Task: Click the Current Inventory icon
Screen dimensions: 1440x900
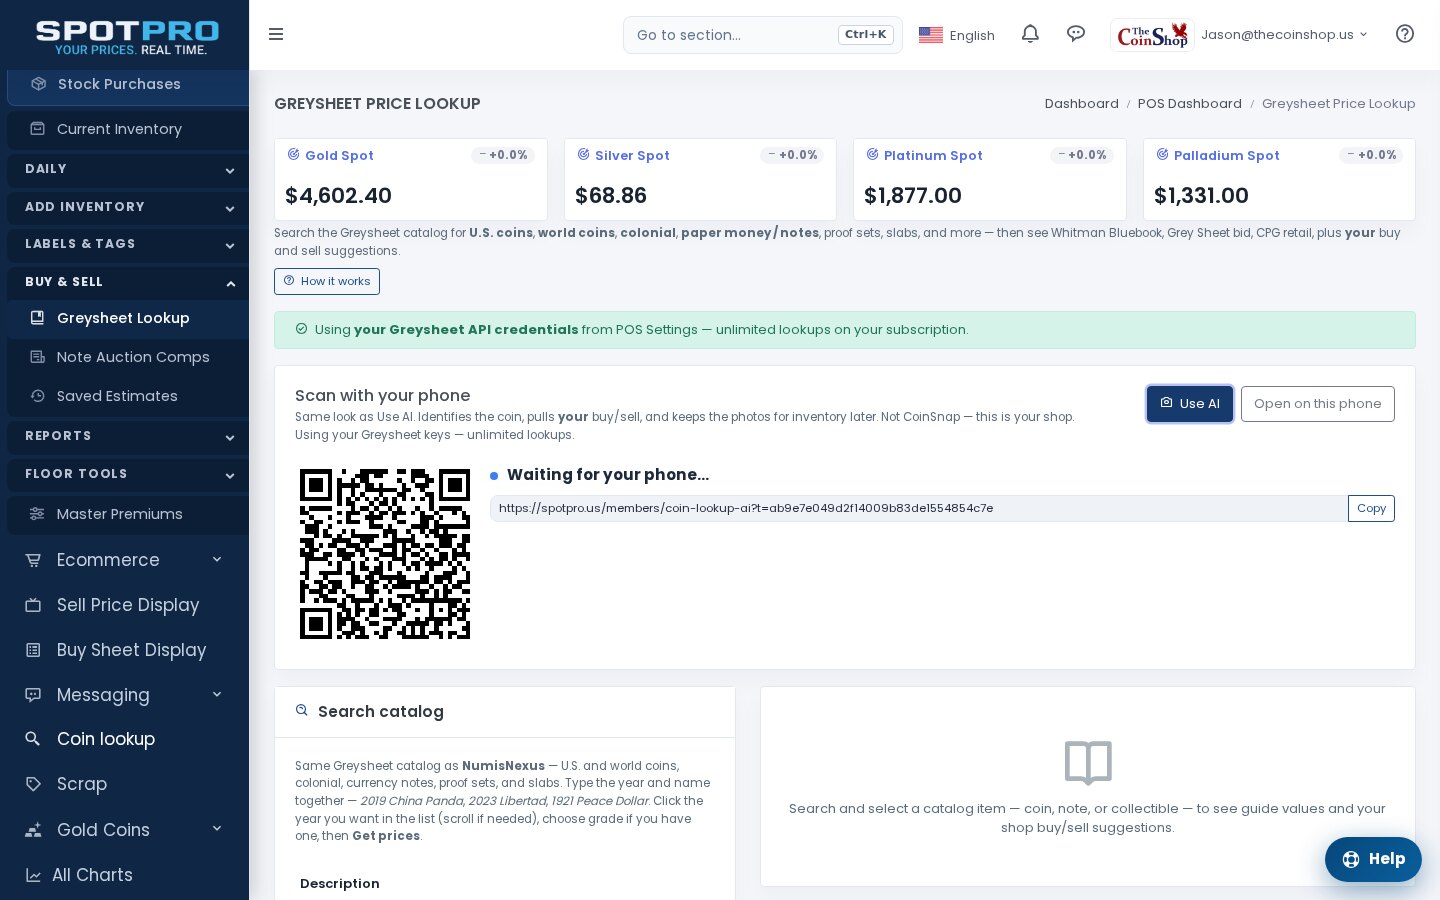Action: pos(37,128)
